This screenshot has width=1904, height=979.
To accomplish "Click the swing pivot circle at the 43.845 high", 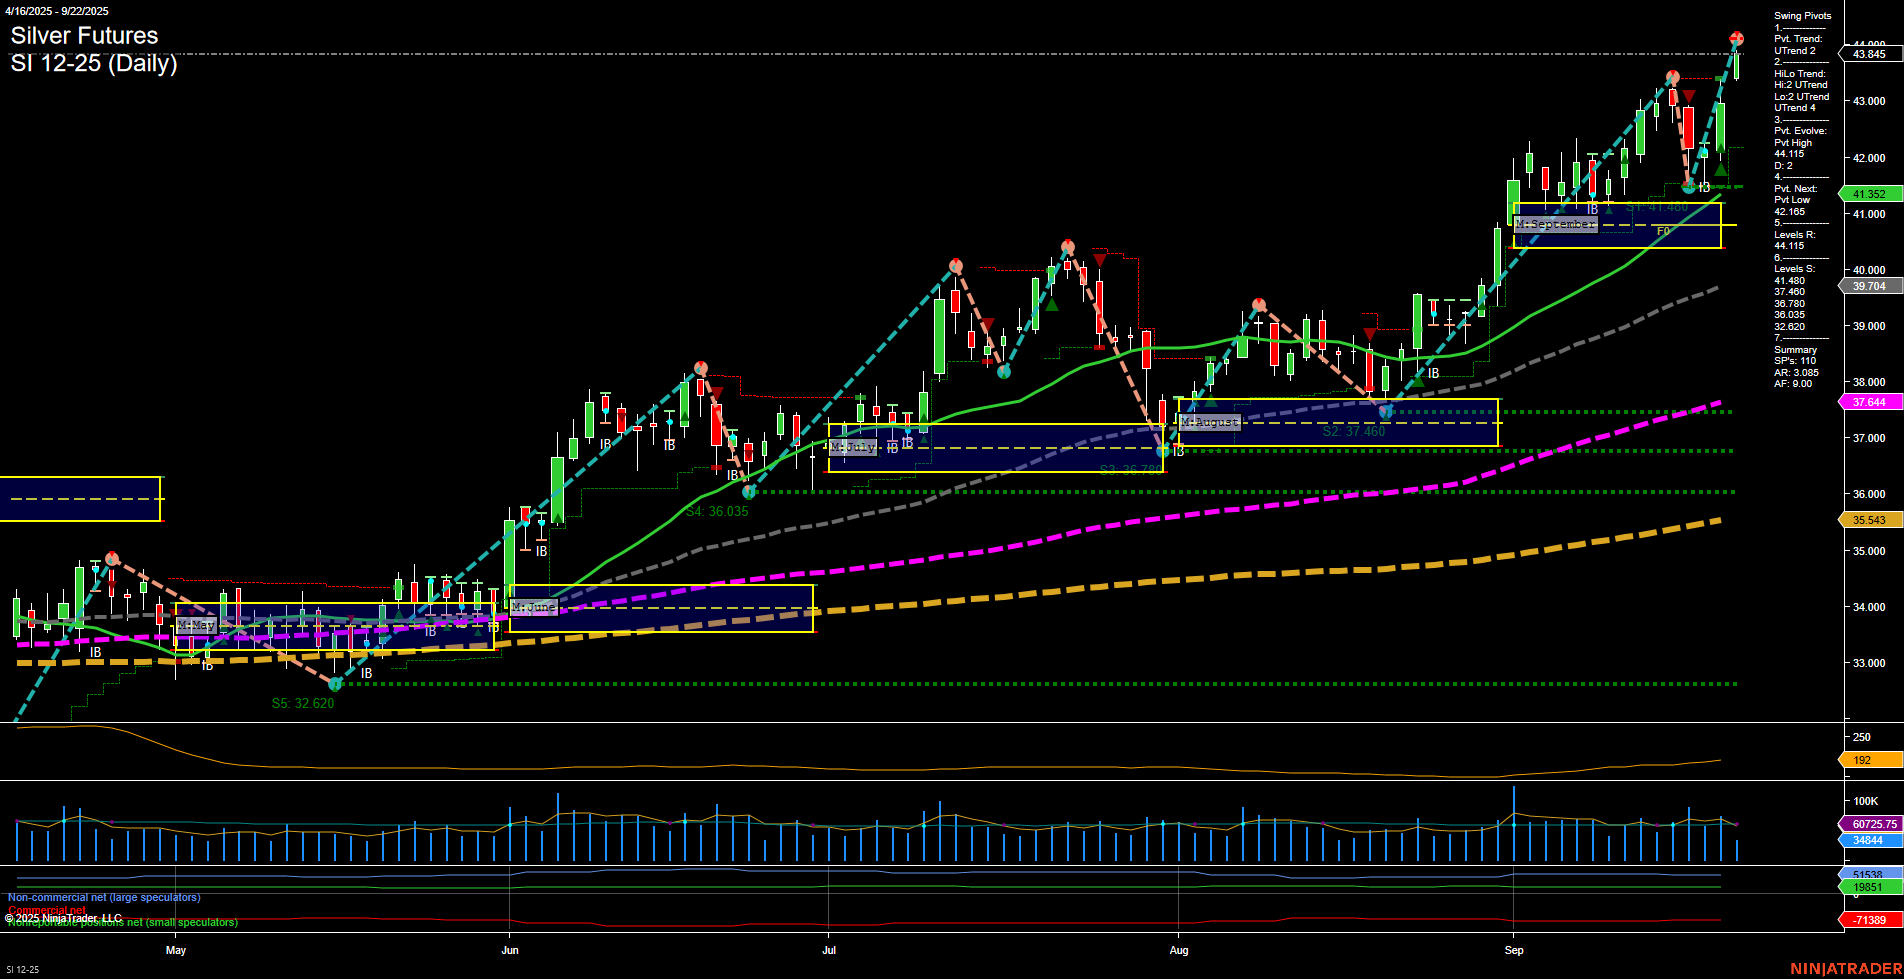I will (x=1737, y=38).
